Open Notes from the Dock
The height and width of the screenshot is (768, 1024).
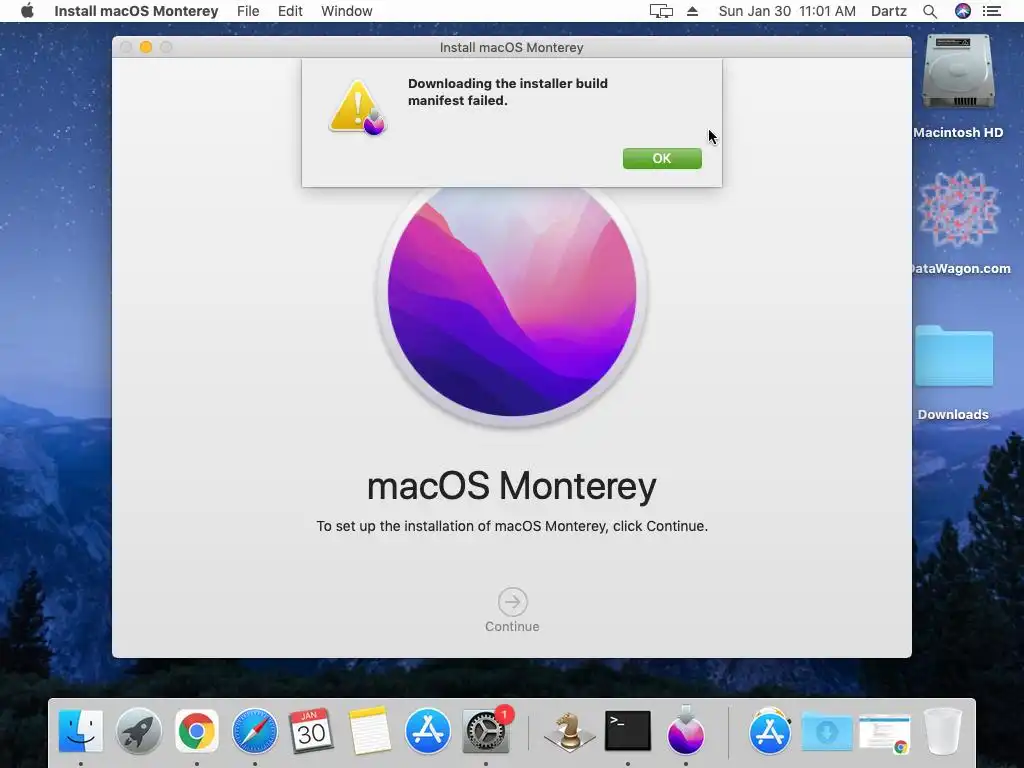370,731
